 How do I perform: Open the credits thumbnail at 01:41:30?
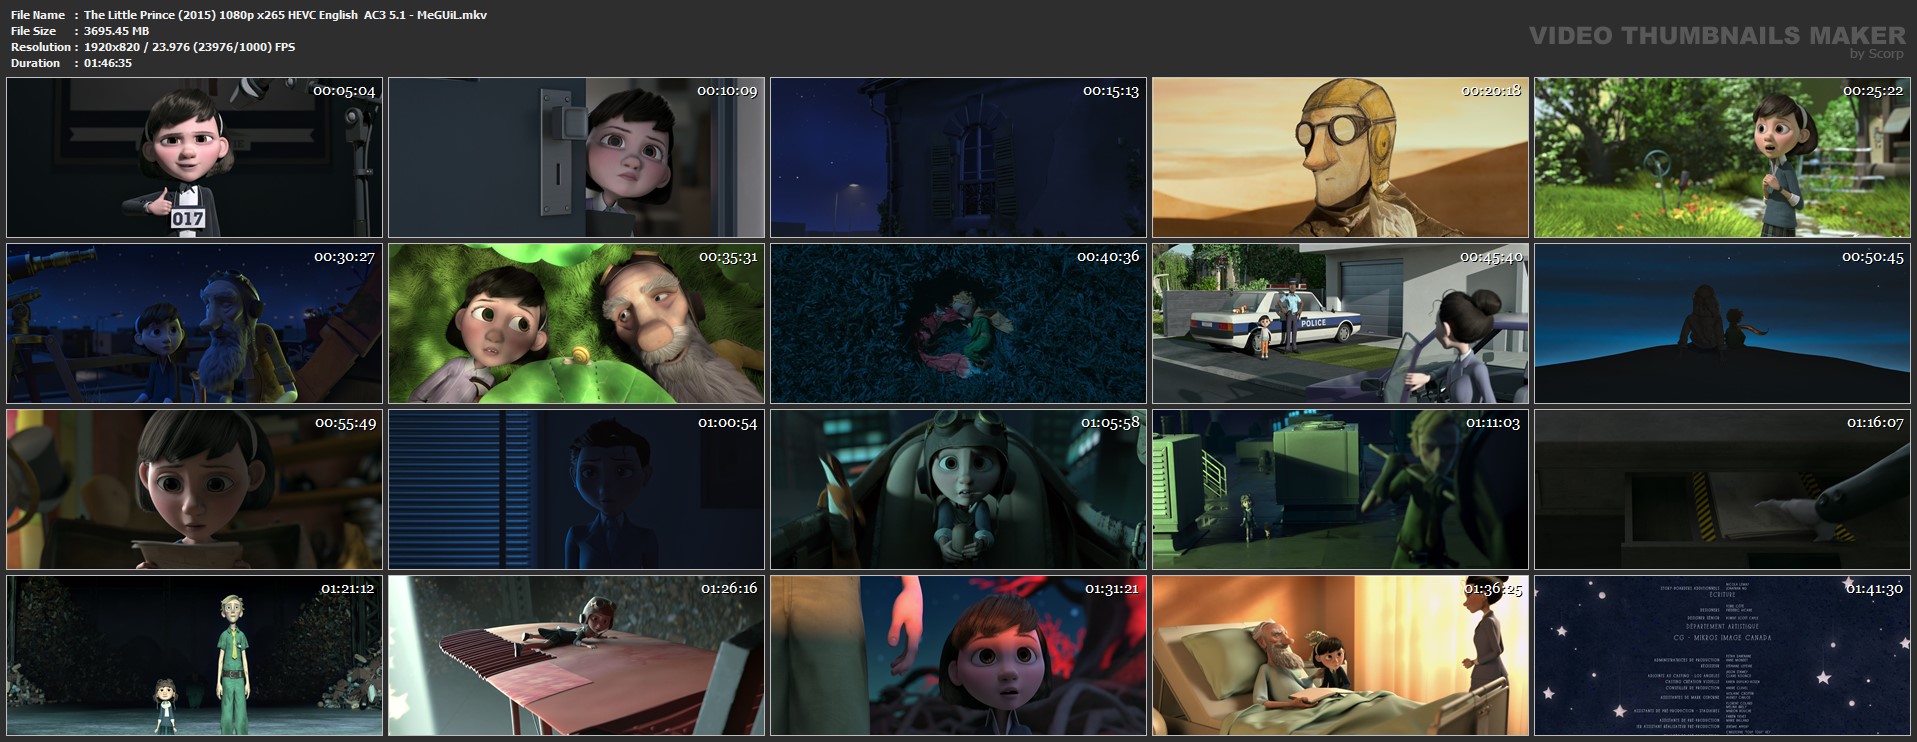click(x=1722, y=655)
